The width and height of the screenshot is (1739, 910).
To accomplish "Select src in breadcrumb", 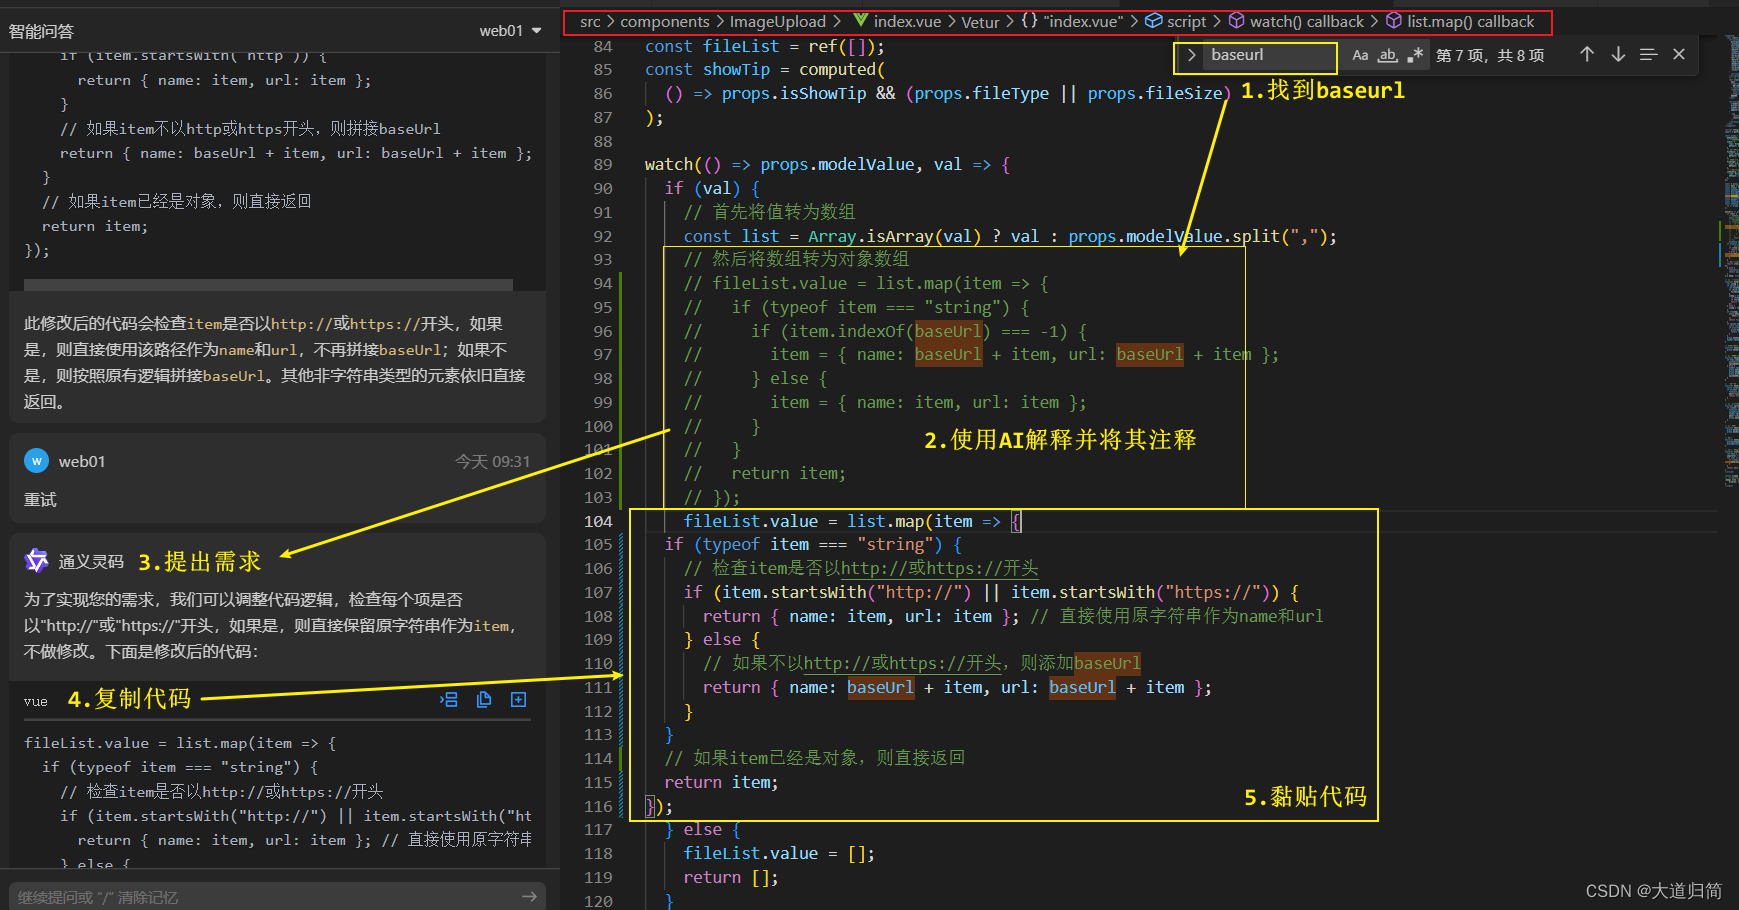I will [x=590, y=22].
